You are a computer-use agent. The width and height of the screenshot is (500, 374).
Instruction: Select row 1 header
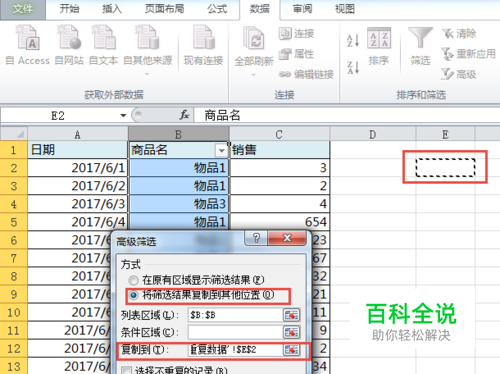click(x=13, y=150)
